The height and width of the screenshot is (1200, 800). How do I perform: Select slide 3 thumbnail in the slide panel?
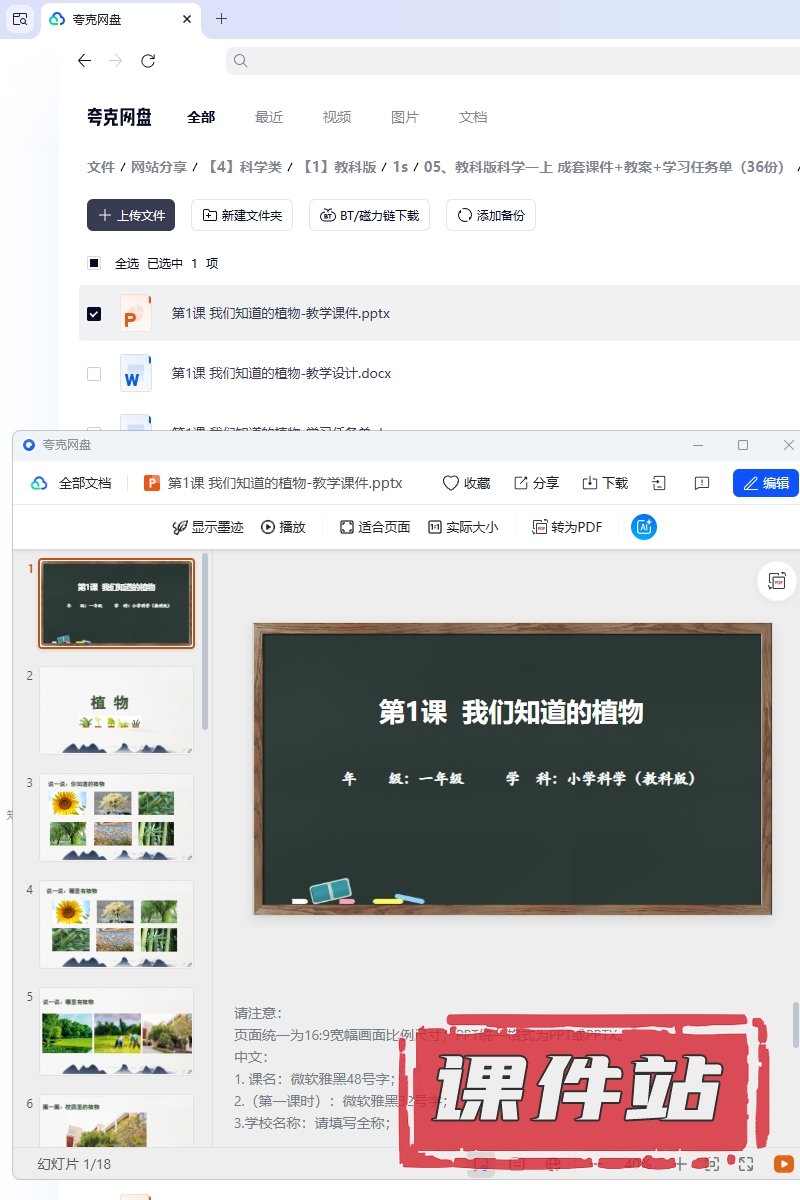click(x=116, y=817)
